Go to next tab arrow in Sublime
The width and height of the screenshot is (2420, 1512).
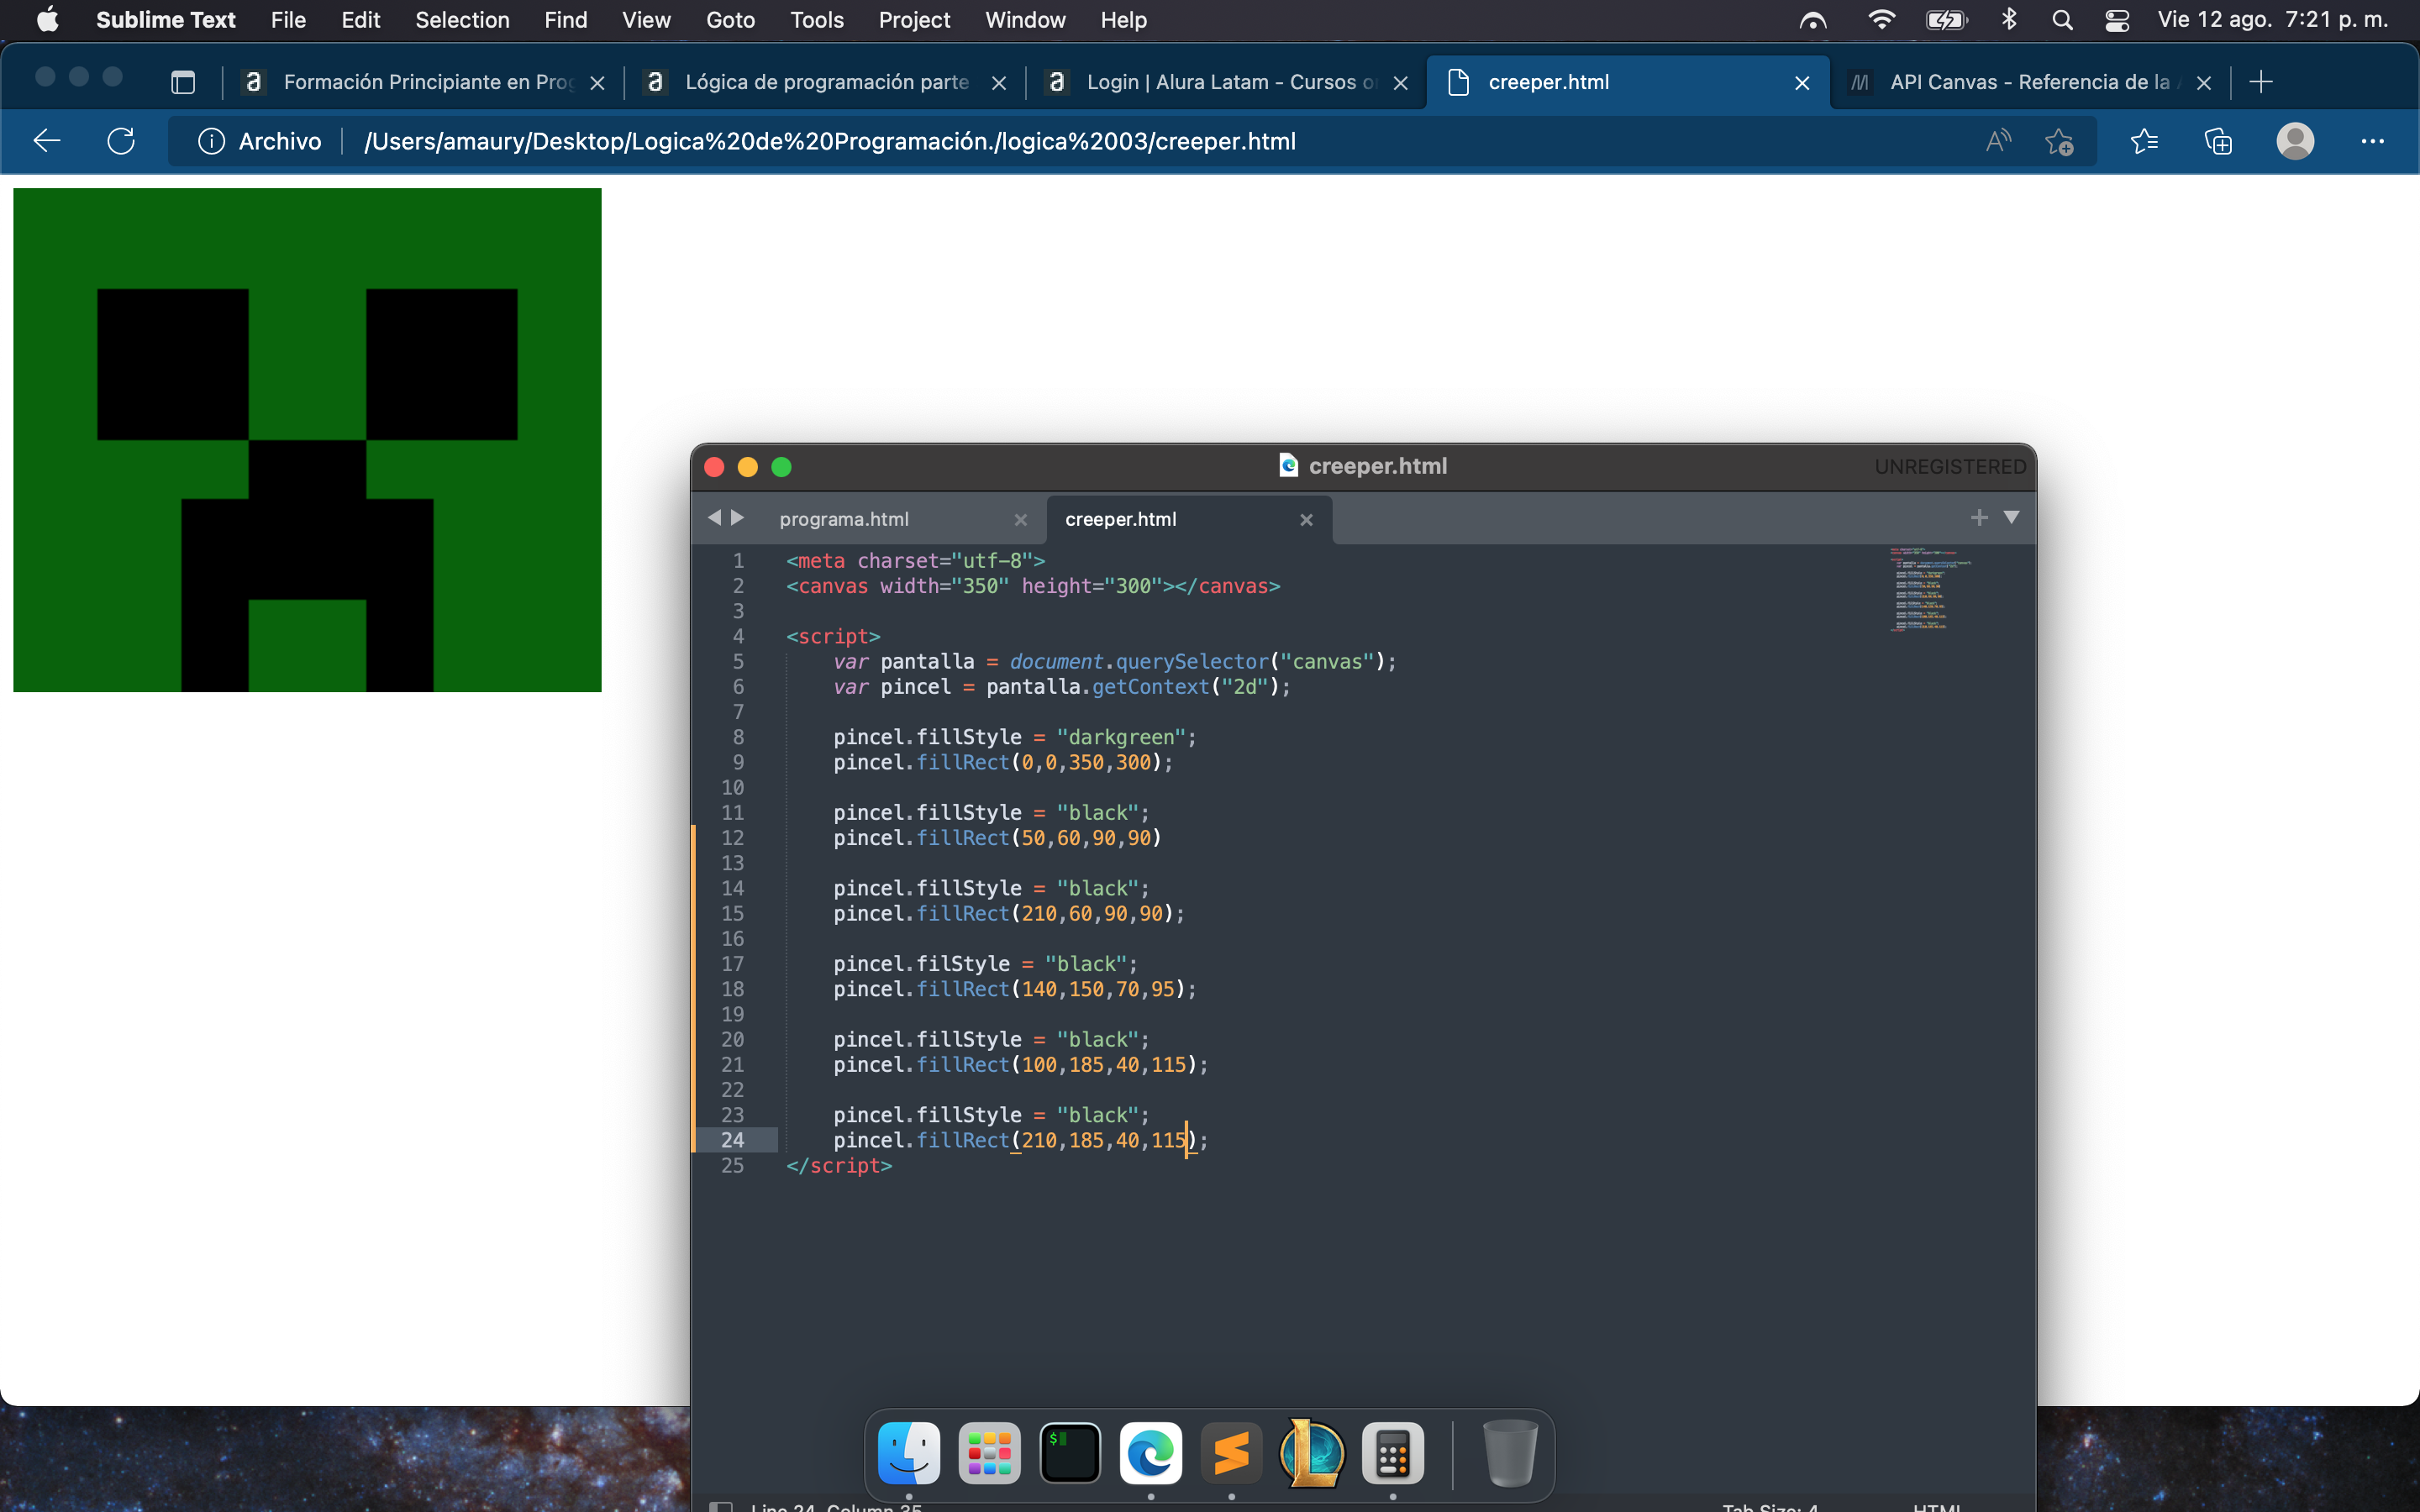[x=738, y=518]
